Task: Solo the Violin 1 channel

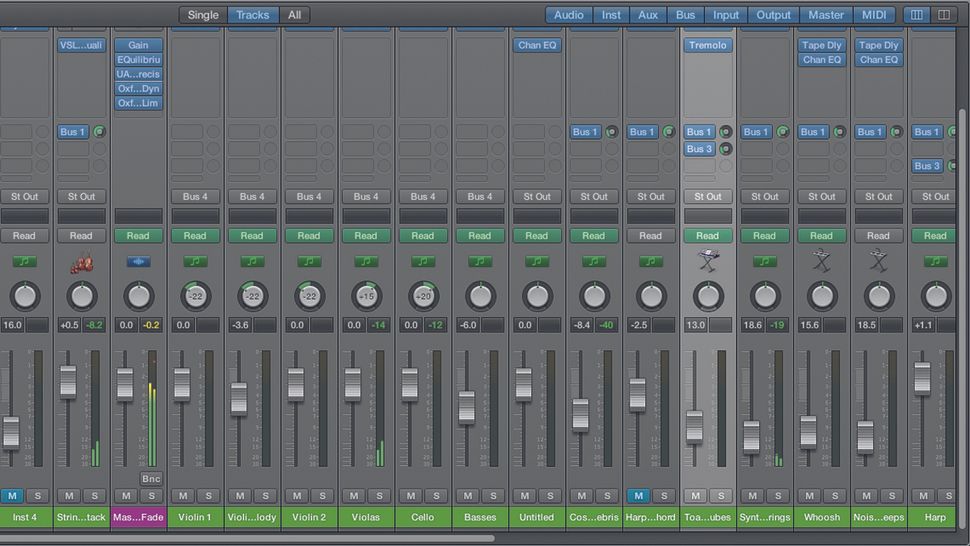Action: coord(208,496)
